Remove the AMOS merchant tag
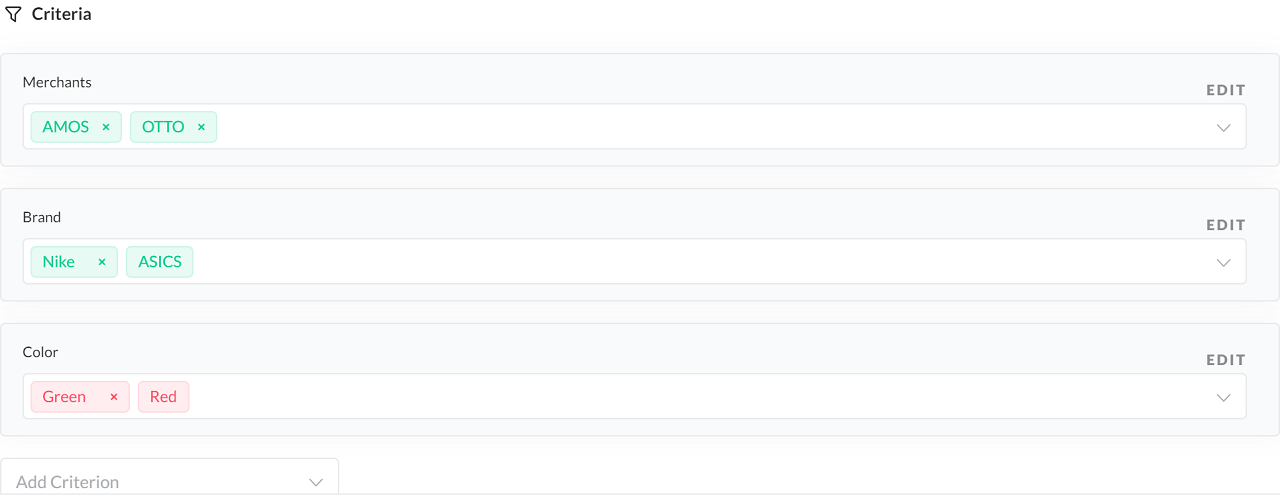The height and width of the screenshot is (504, 1280). pyautogui.click(x=106, y=127)
